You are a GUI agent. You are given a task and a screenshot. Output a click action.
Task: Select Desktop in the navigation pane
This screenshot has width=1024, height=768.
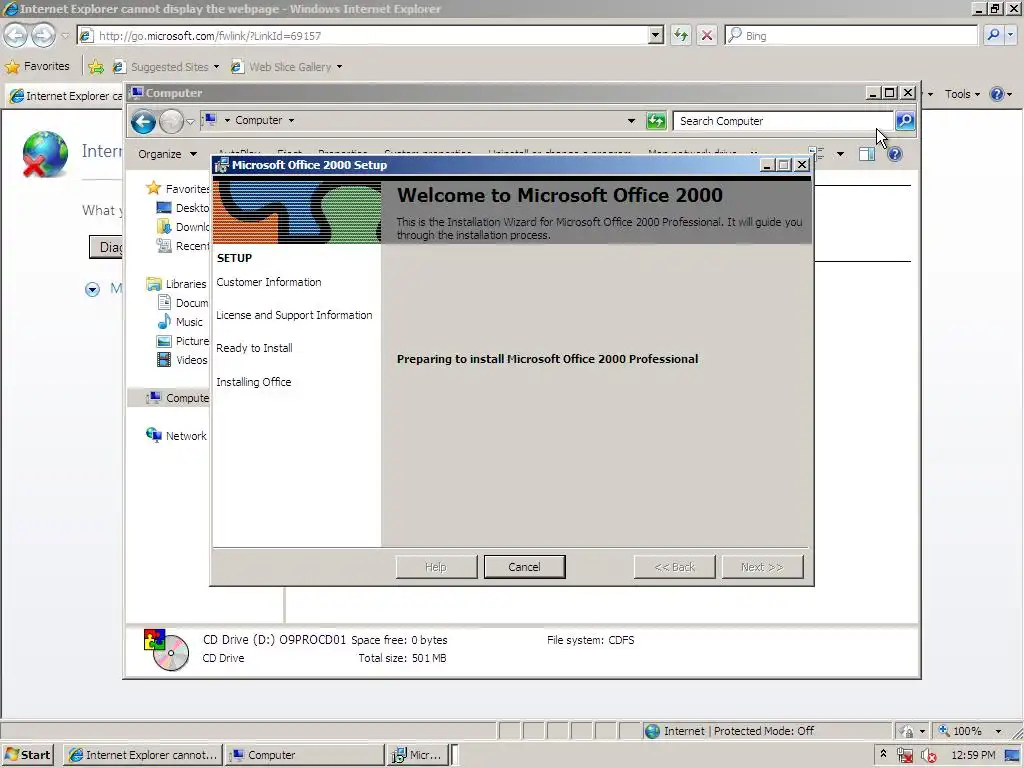click(x=183, y=208)
